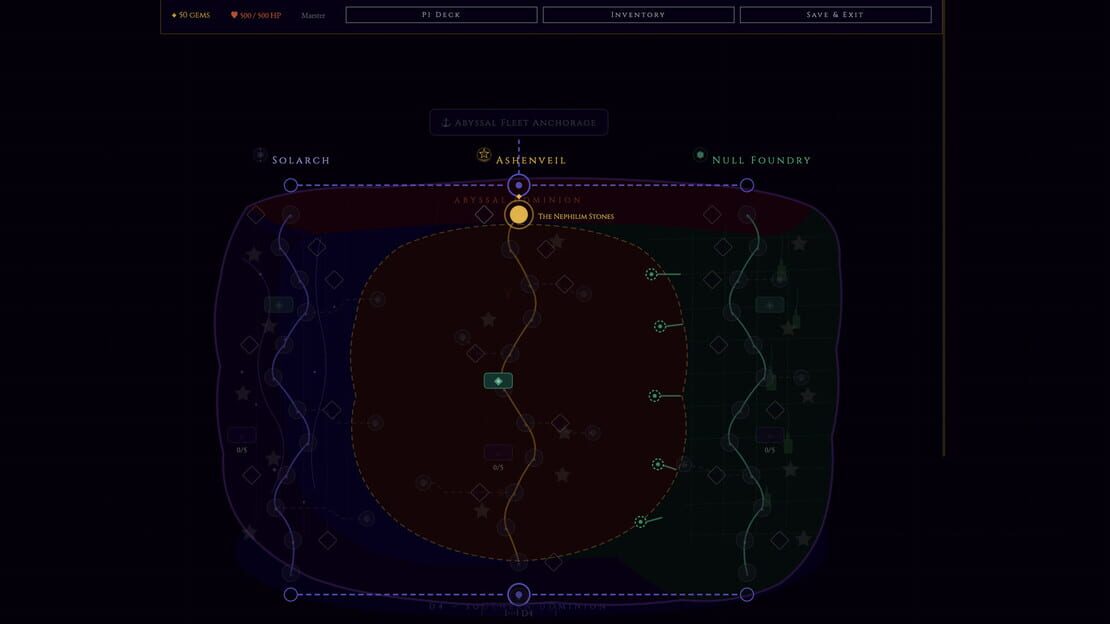Screen dimensions: 1110x624
Task: Click the Solarch faction emblem icon
Action: (260, 155)
